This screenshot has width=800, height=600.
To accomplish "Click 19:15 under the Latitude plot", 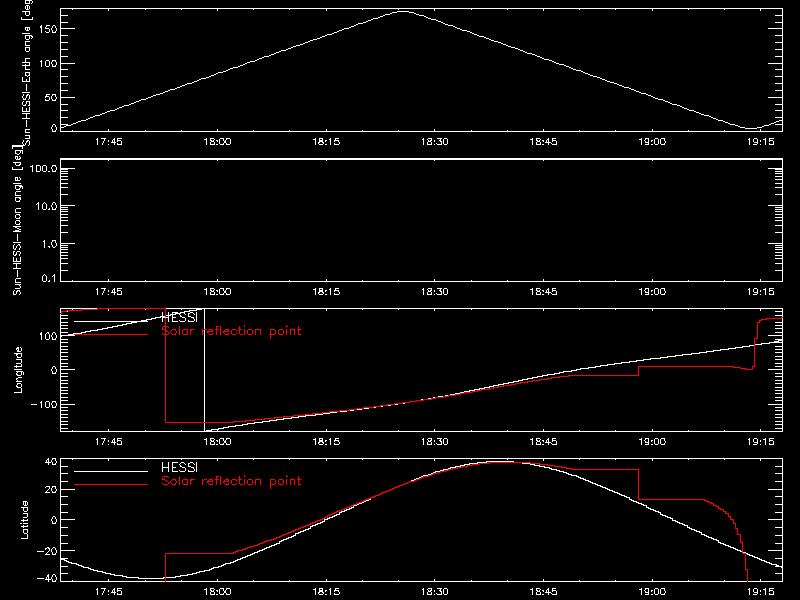I will point(761,592).
